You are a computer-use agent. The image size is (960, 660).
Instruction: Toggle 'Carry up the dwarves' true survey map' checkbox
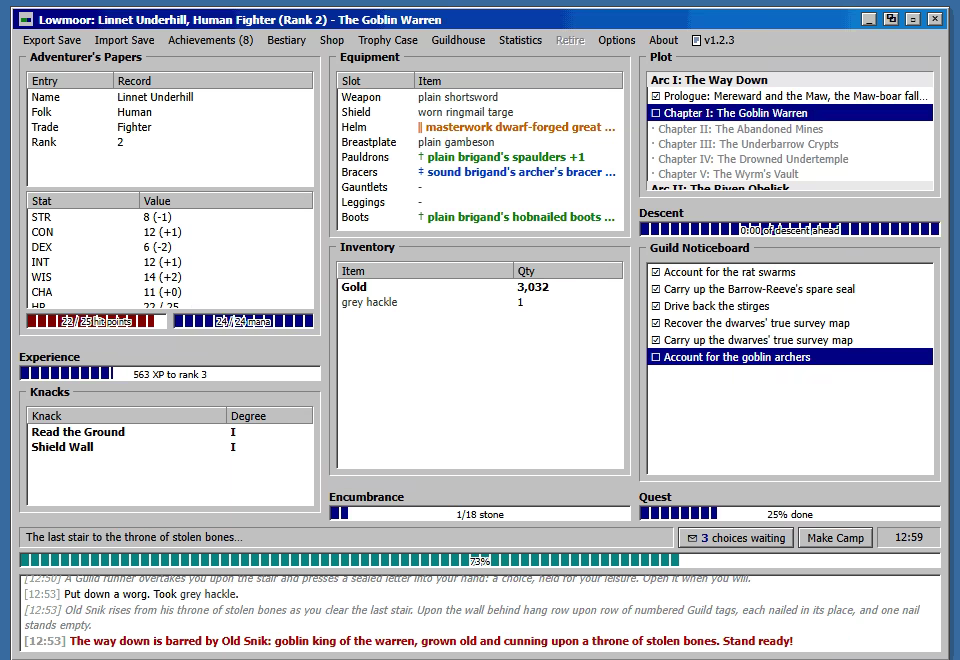[x=656, y=340]
